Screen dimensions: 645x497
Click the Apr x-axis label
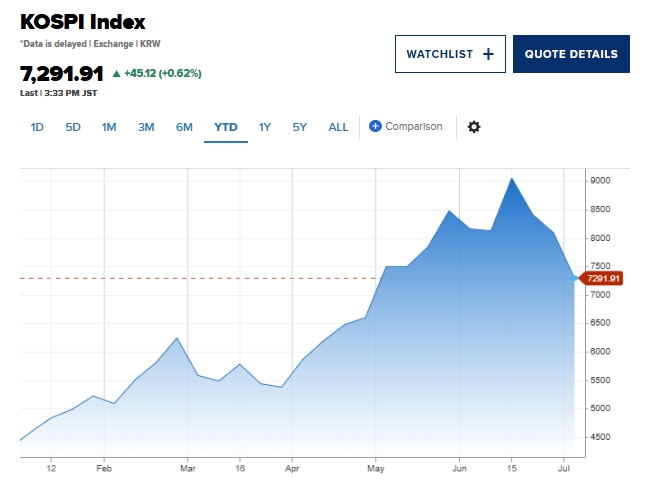coord(292,469)
